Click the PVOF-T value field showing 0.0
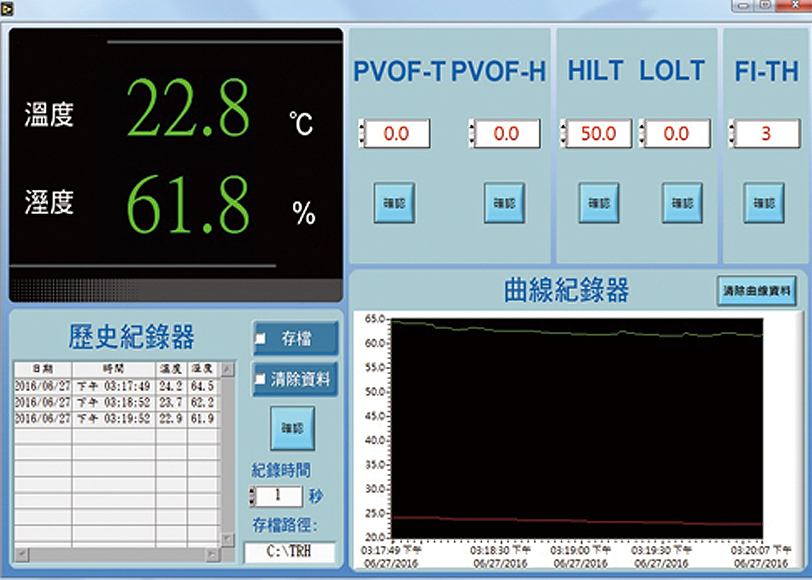The width and height of the screenshot is (812, 580). [x=397, y=134]
